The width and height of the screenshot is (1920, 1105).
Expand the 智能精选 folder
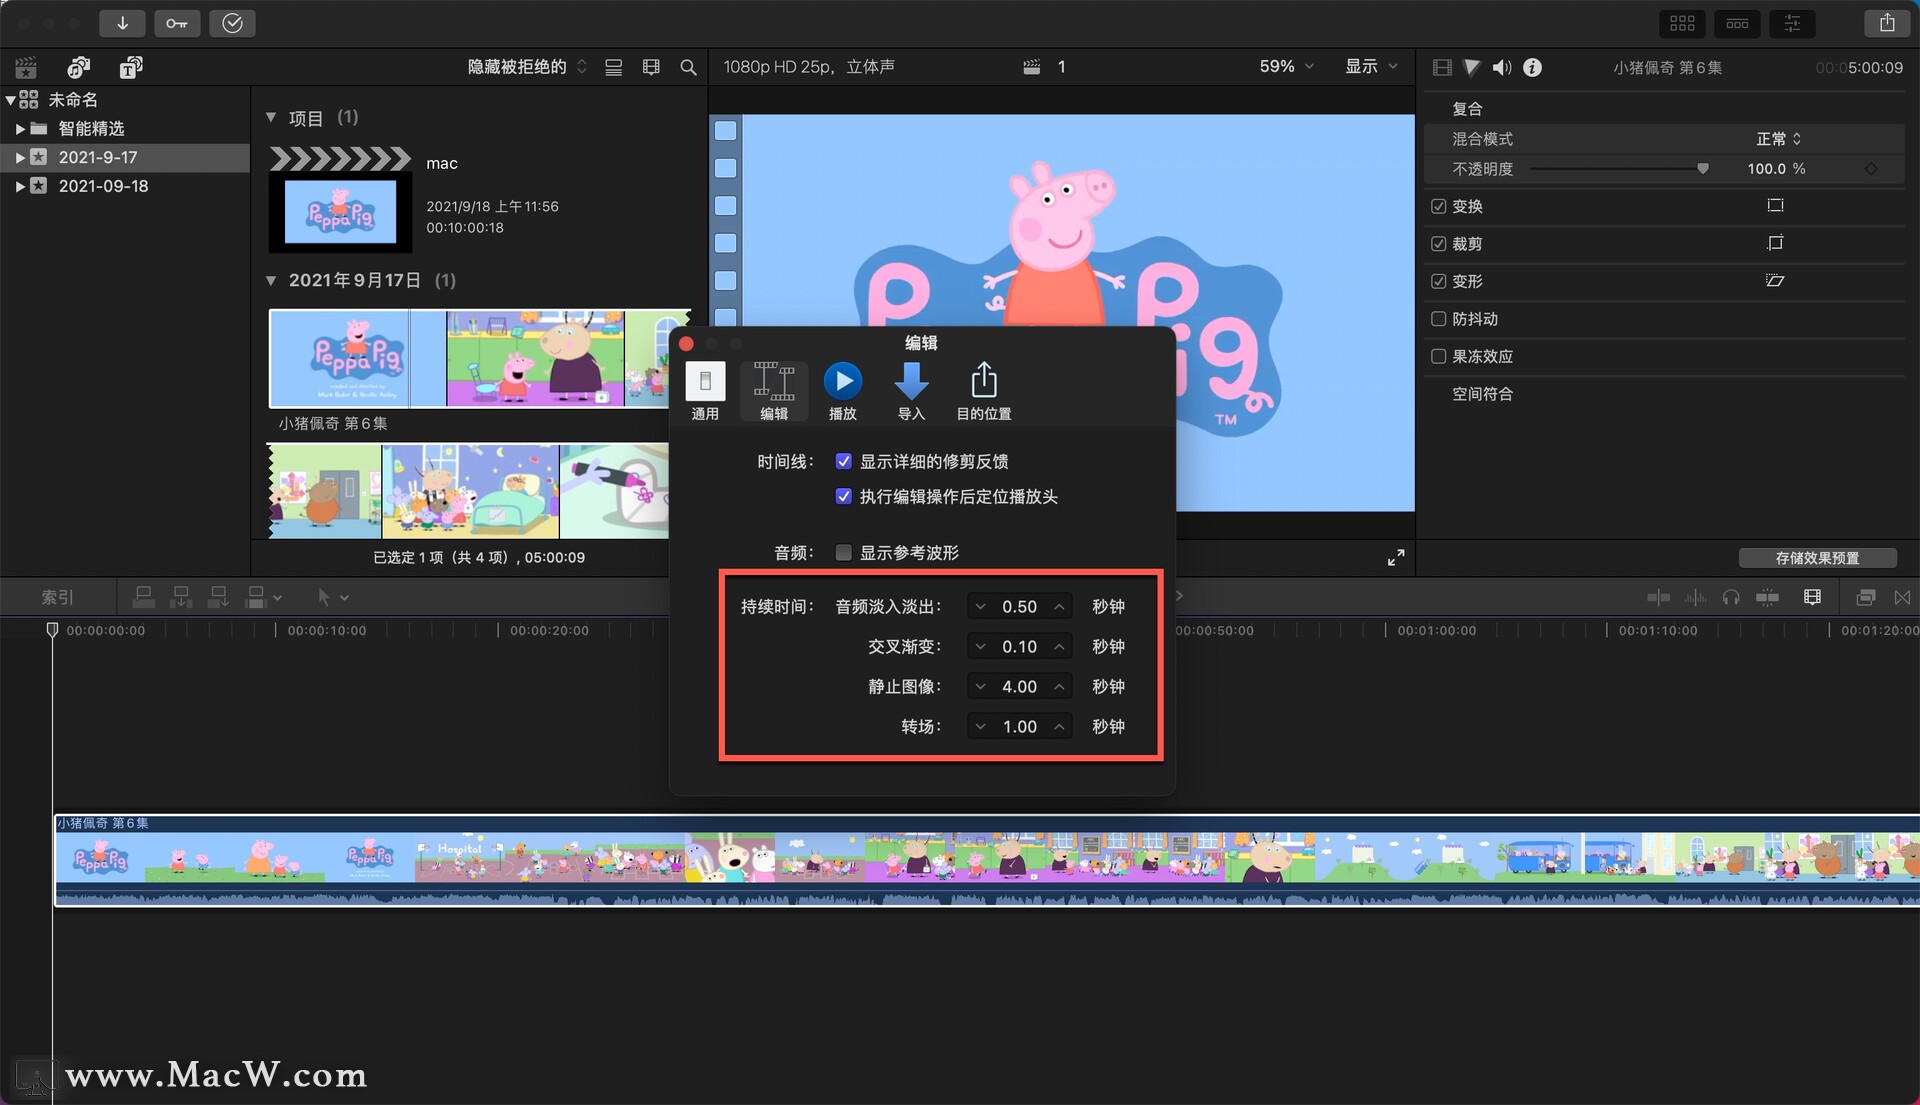coord(20,128)
